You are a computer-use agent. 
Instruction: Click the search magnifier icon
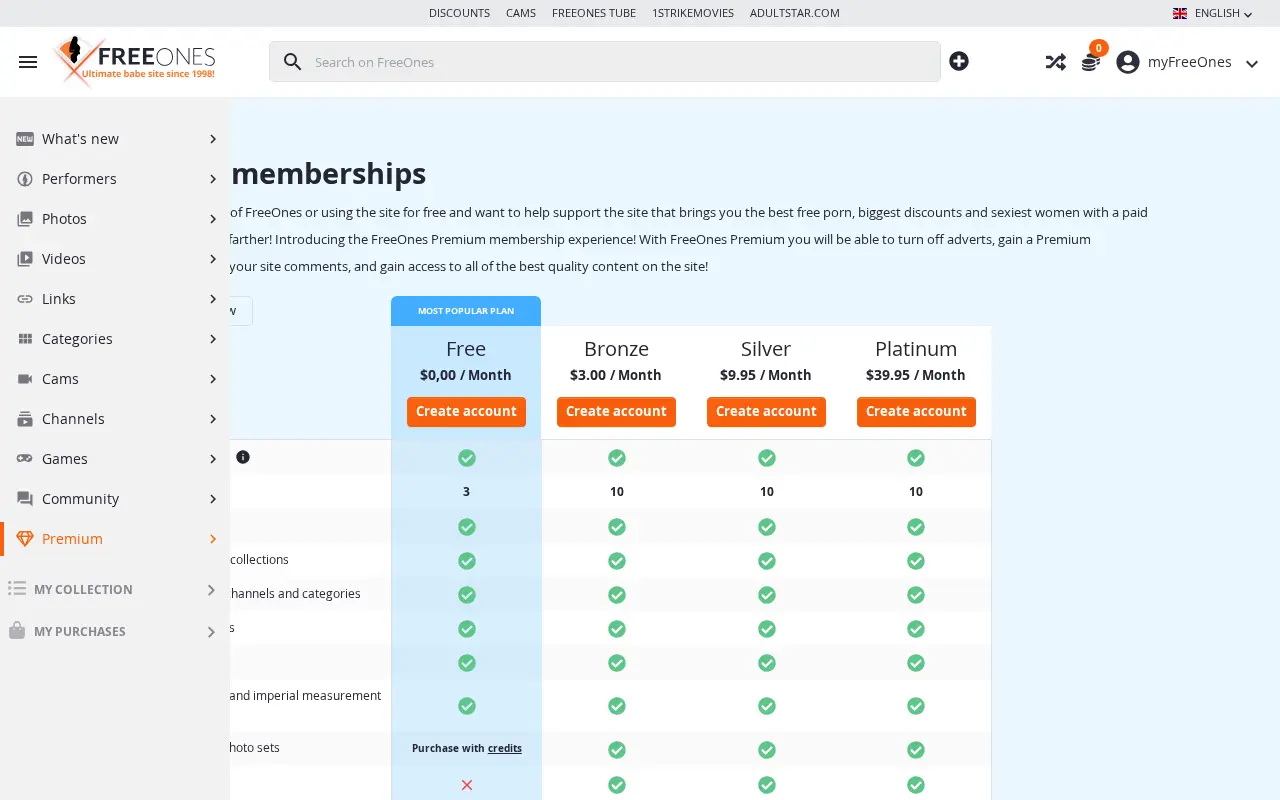292,62
